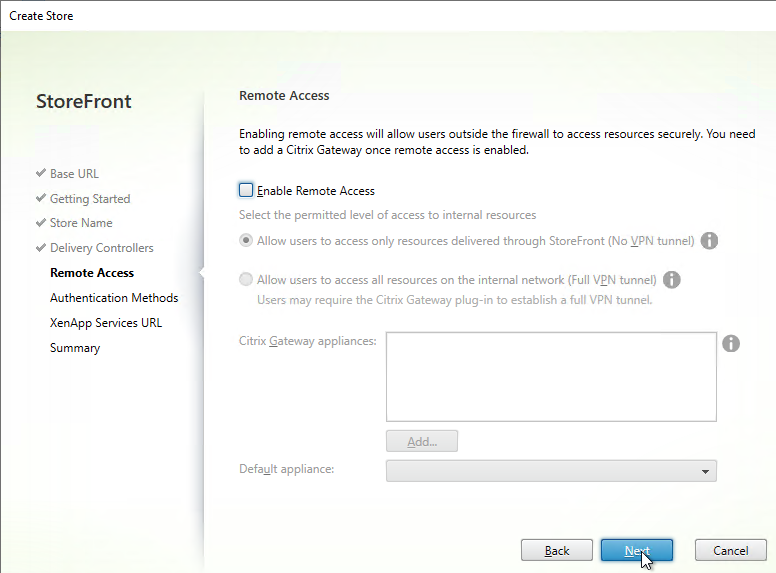This screenshot has height=573, width=776.
Task: Select Delivery Controllers step in sidebar
Action: [101, 248]
